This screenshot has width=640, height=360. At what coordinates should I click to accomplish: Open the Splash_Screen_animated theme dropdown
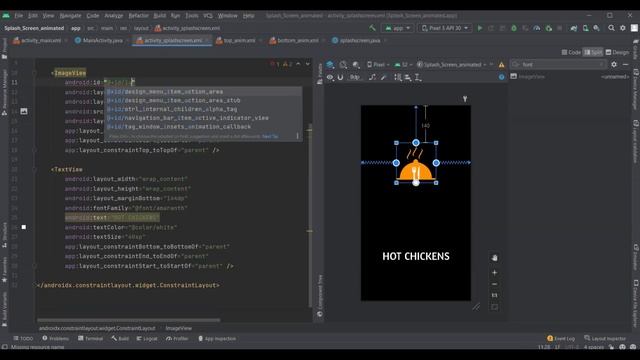(452, 64)
